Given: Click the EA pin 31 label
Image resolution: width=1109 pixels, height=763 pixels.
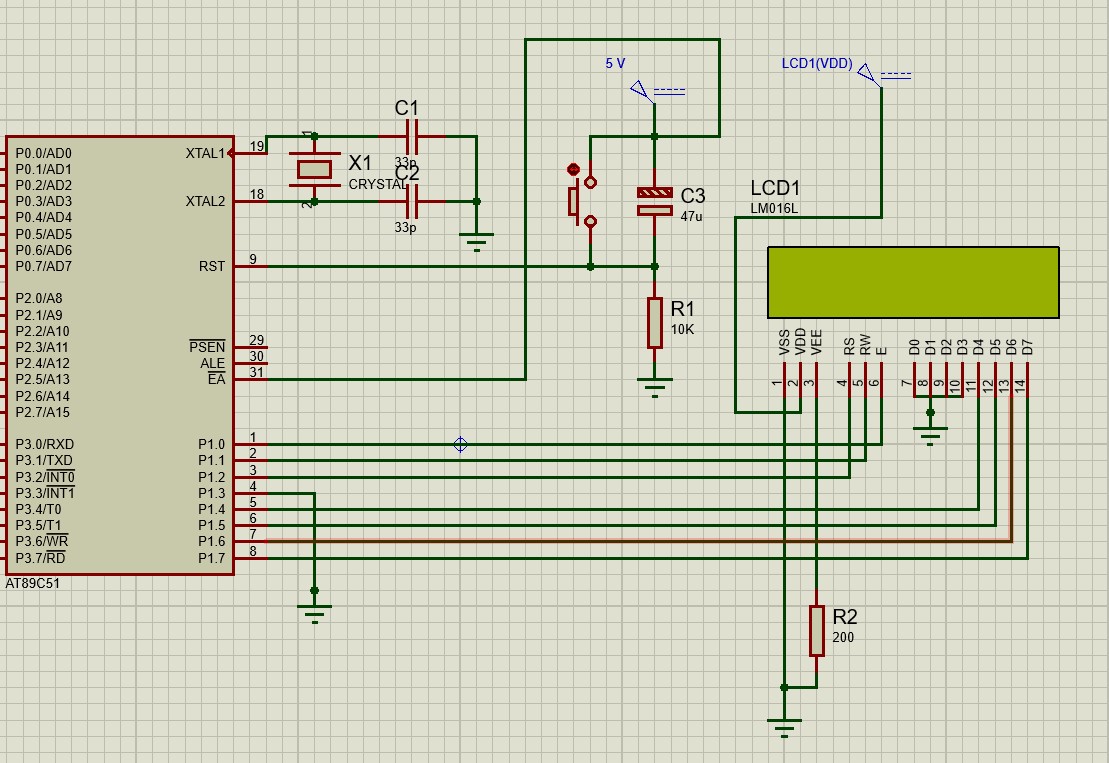Looking at the screenshot, I should 216,380.
